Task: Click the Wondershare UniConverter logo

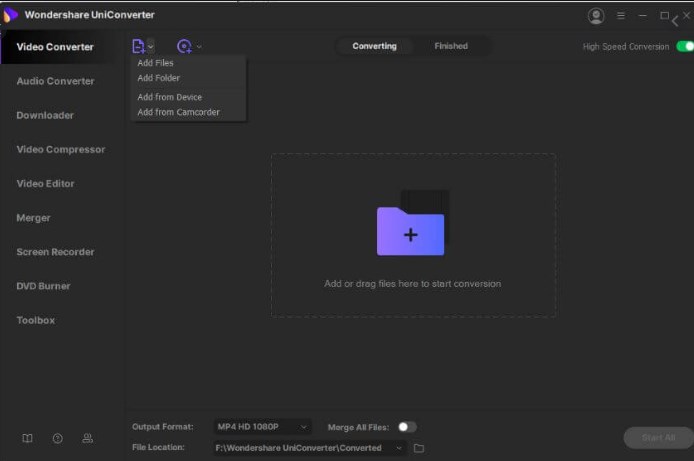Action: [x=10, y=15]
